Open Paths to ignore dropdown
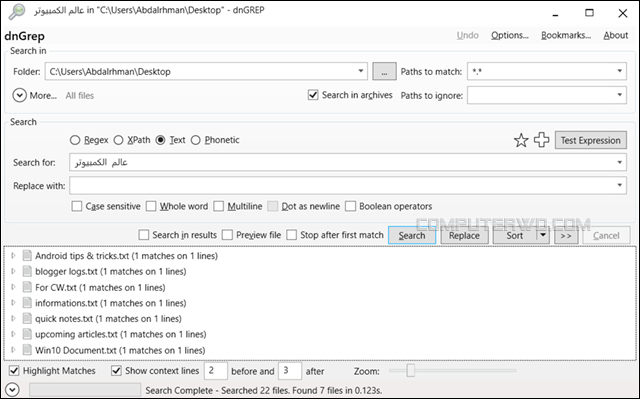Image resolution: width=640 pixels, height=399 pixels. coord(619,95)
